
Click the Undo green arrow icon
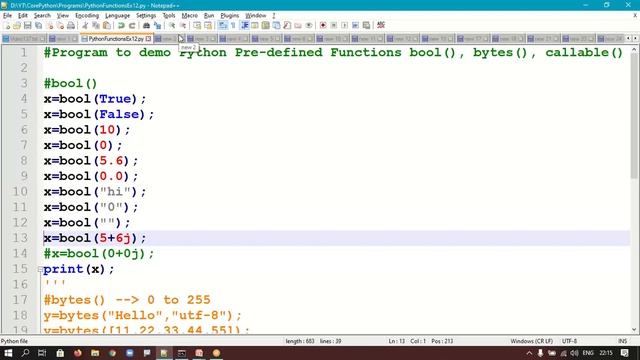pyautogui.click(x=121, y=25)
